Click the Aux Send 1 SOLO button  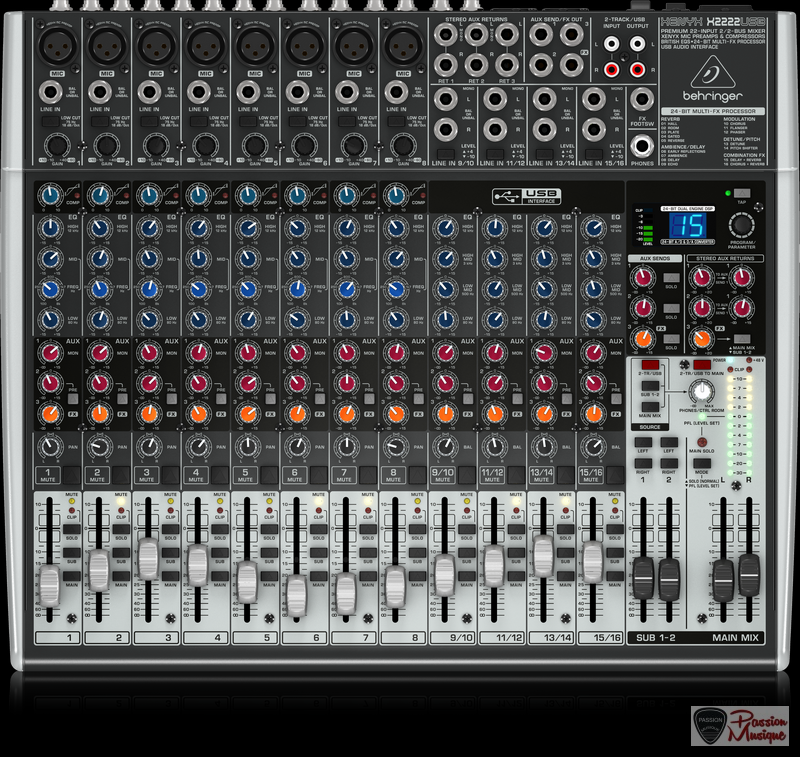[671, 277]
